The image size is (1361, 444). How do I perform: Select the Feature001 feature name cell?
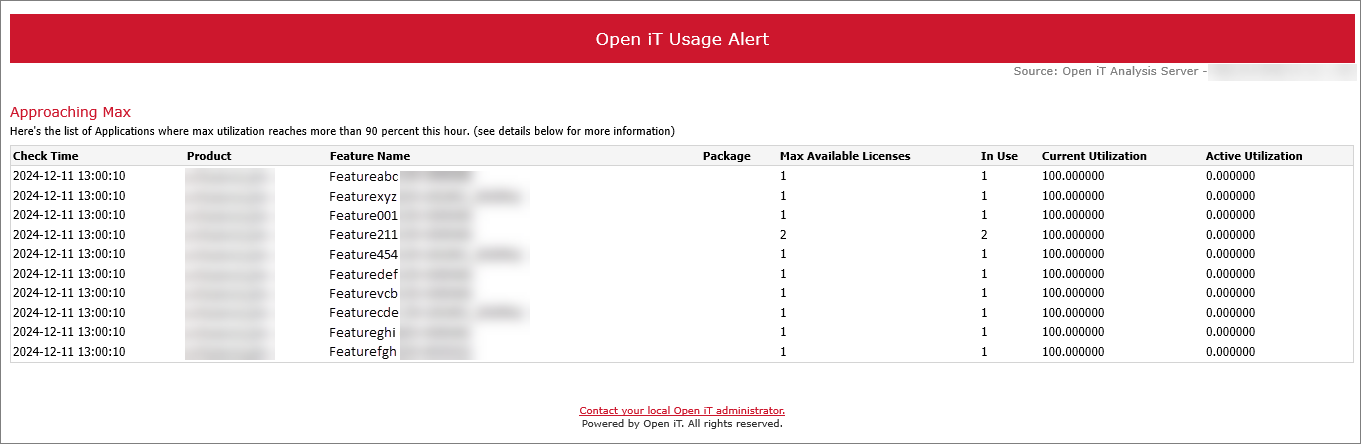(364, 215)
